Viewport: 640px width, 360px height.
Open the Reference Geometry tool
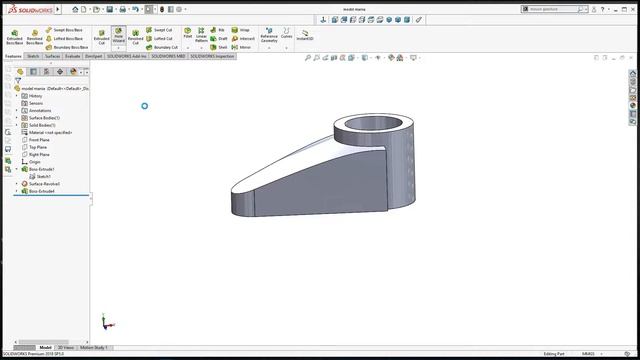[x=269, y=35]
